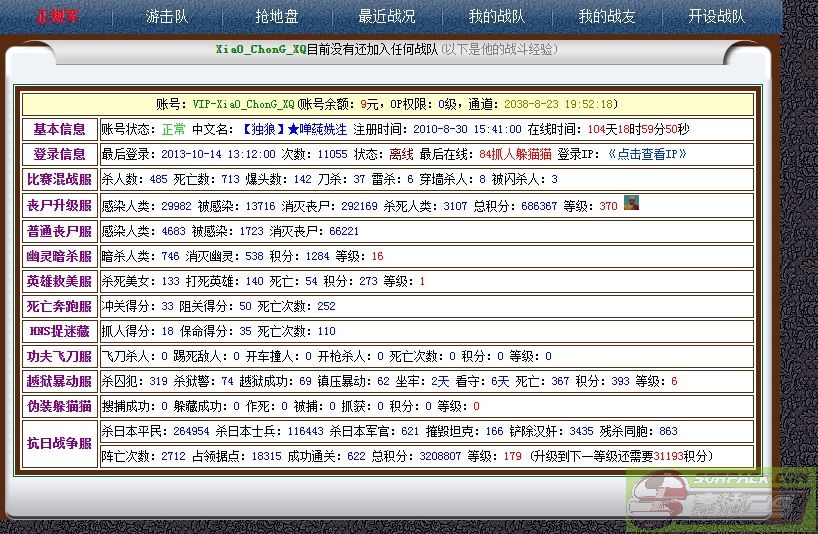Screen dimensions: 818x534
Task: Open the 最近战况 page
Action: coord(386,17)
